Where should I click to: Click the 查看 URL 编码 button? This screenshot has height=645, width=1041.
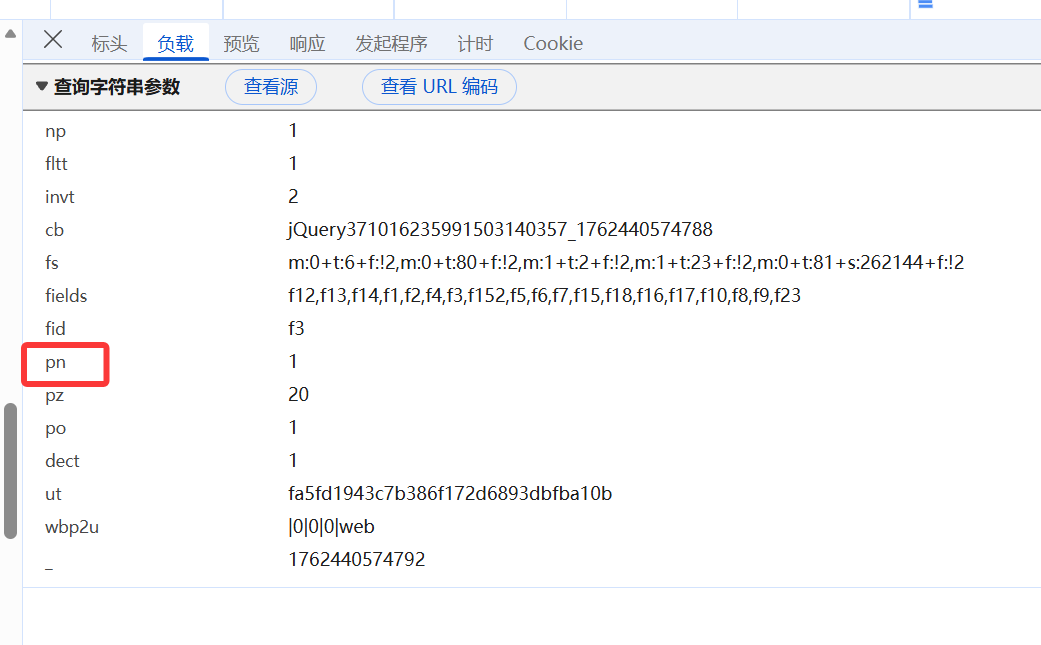pyautogui.click(x=438, y=86)
